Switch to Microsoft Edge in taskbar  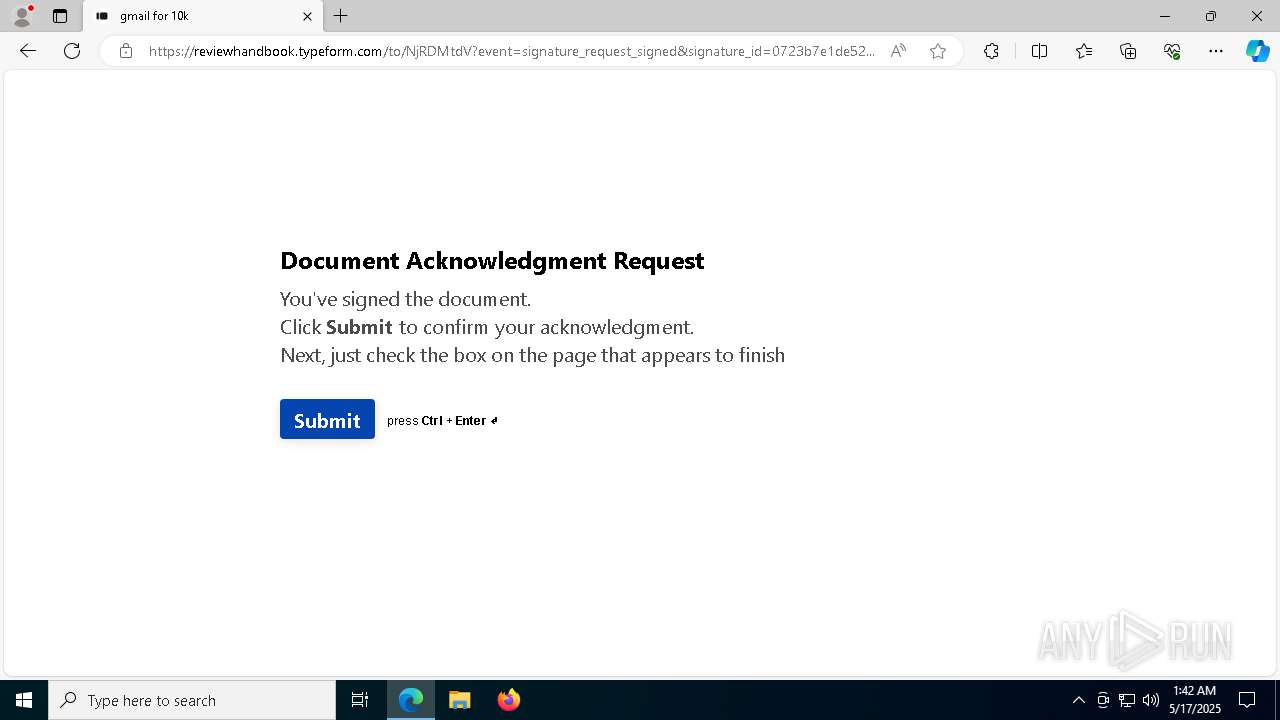pos(411,700)
